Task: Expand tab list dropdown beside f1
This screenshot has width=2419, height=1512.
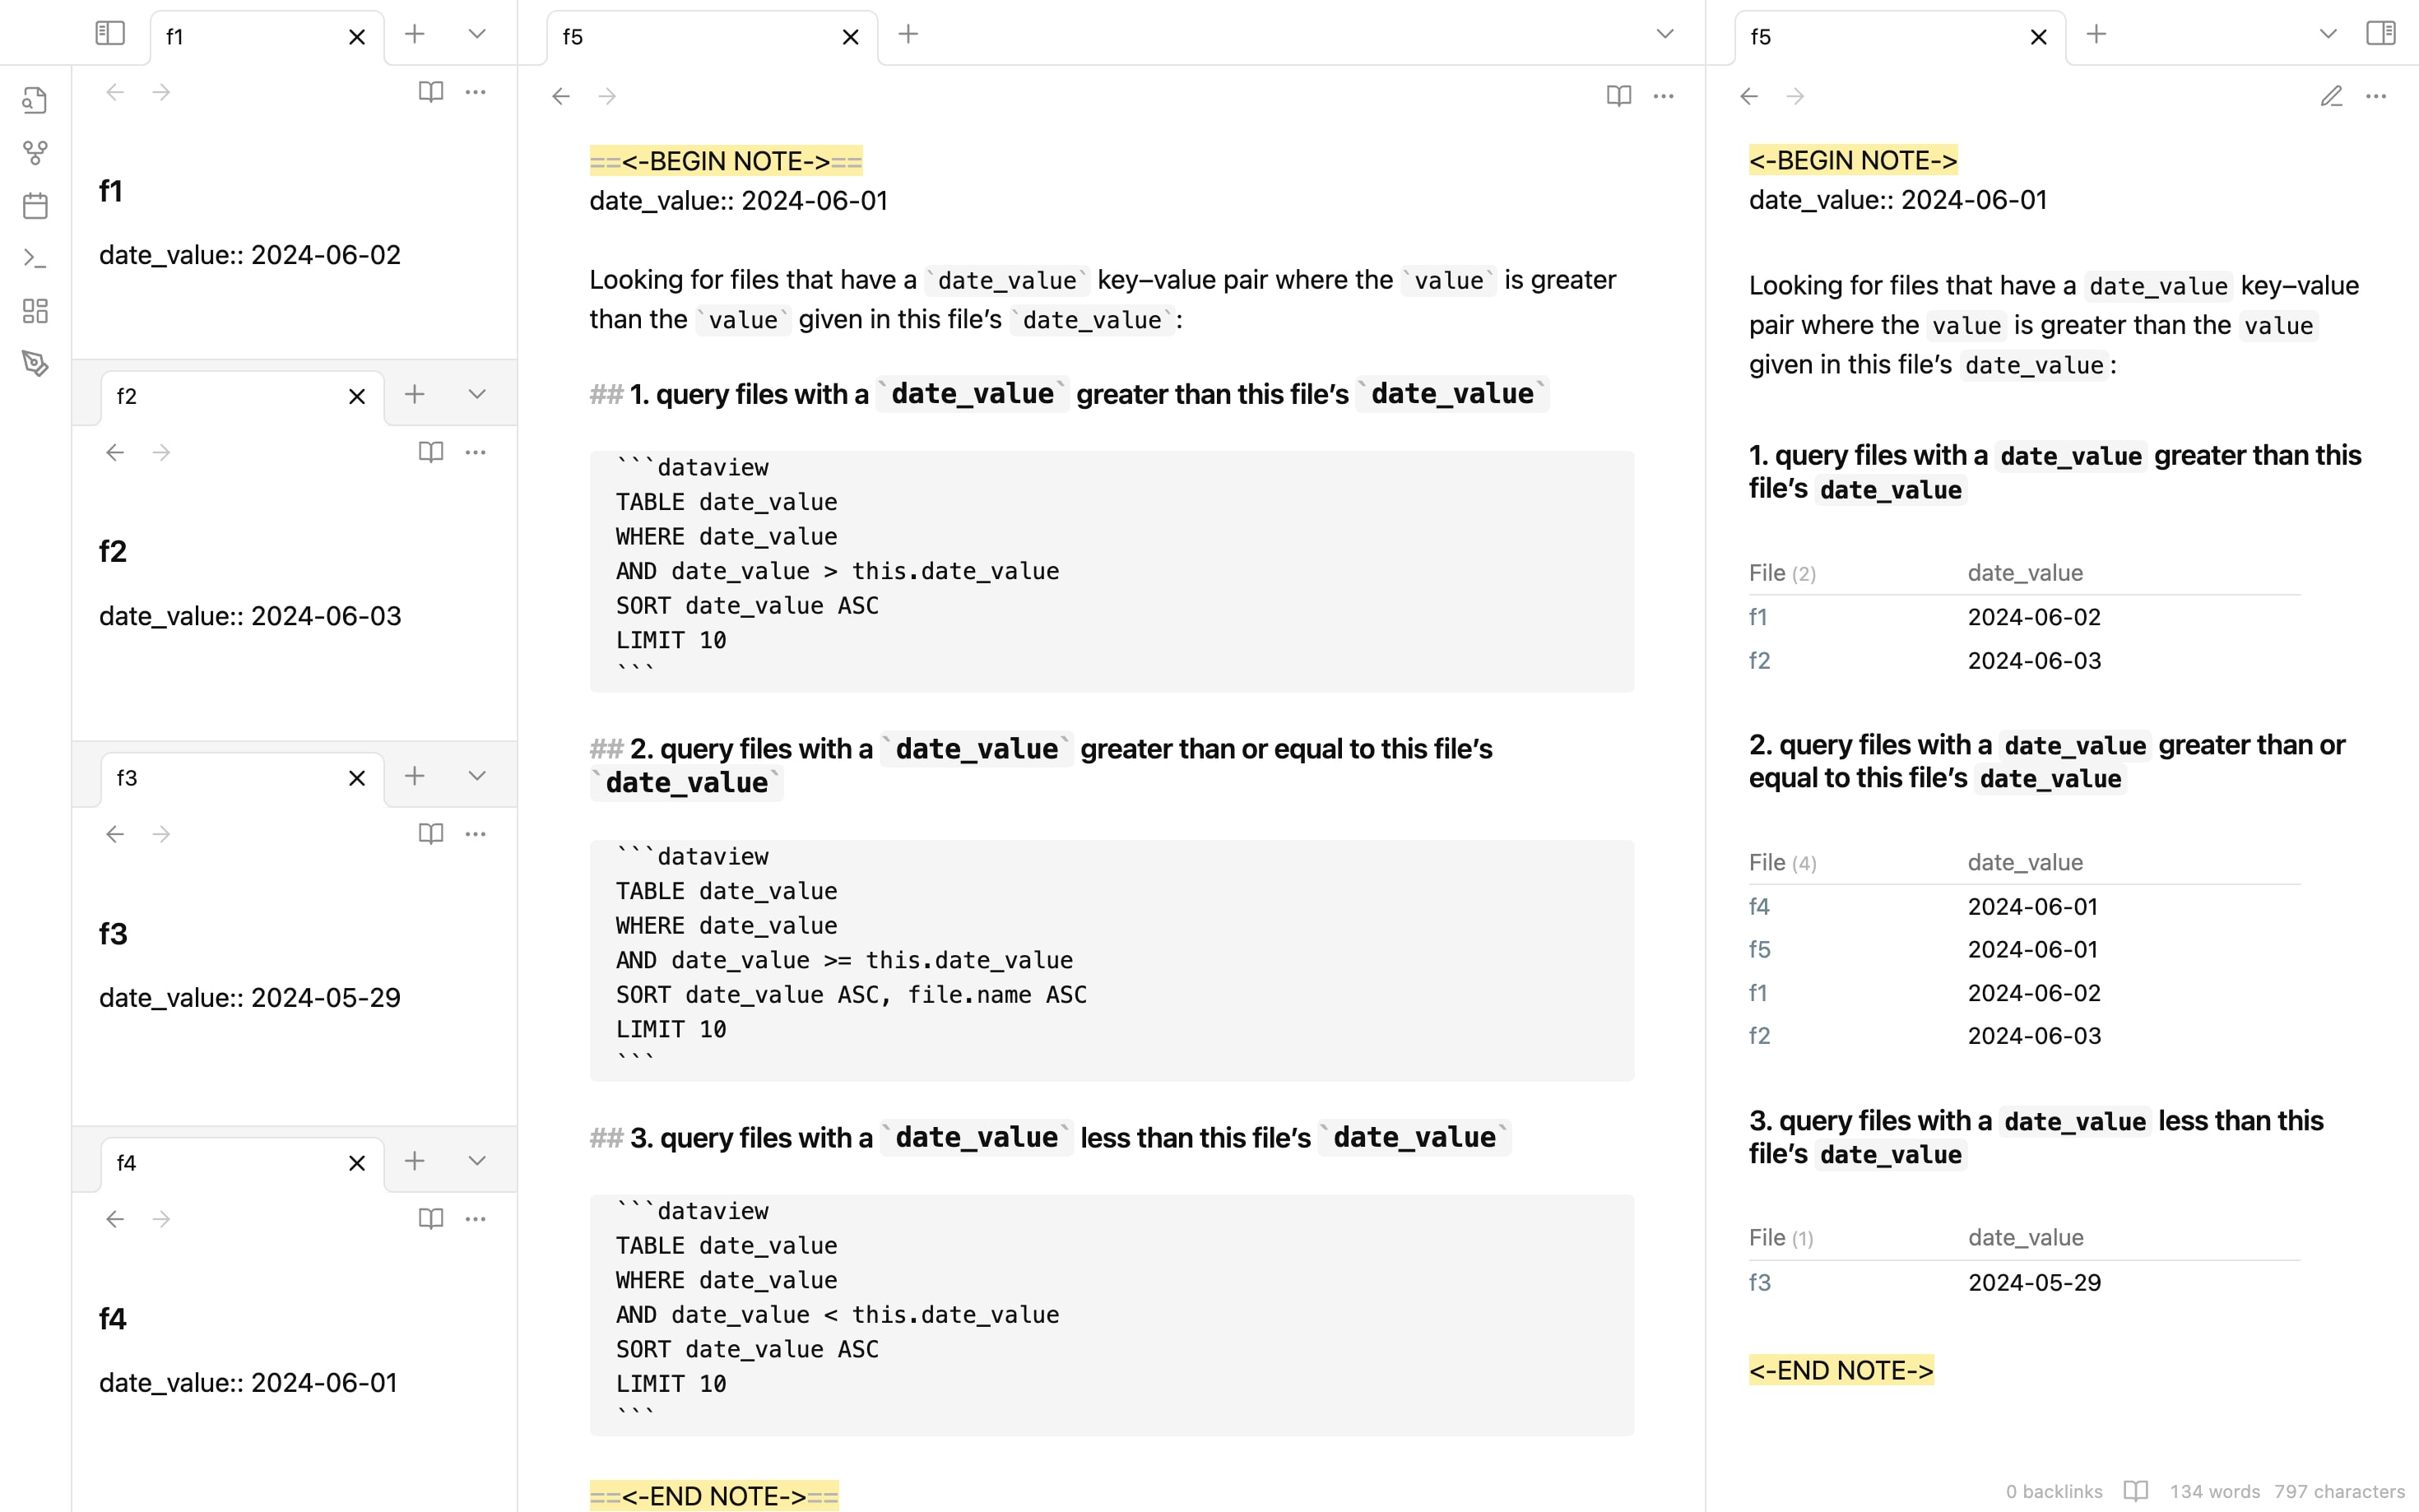Action: [477, 34]
